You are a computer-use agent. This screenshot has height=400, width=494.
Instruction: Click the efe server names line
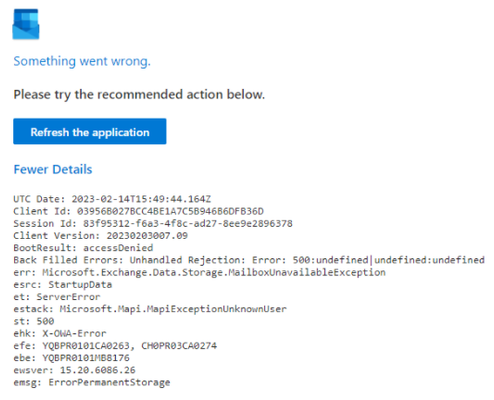point(115,346)
